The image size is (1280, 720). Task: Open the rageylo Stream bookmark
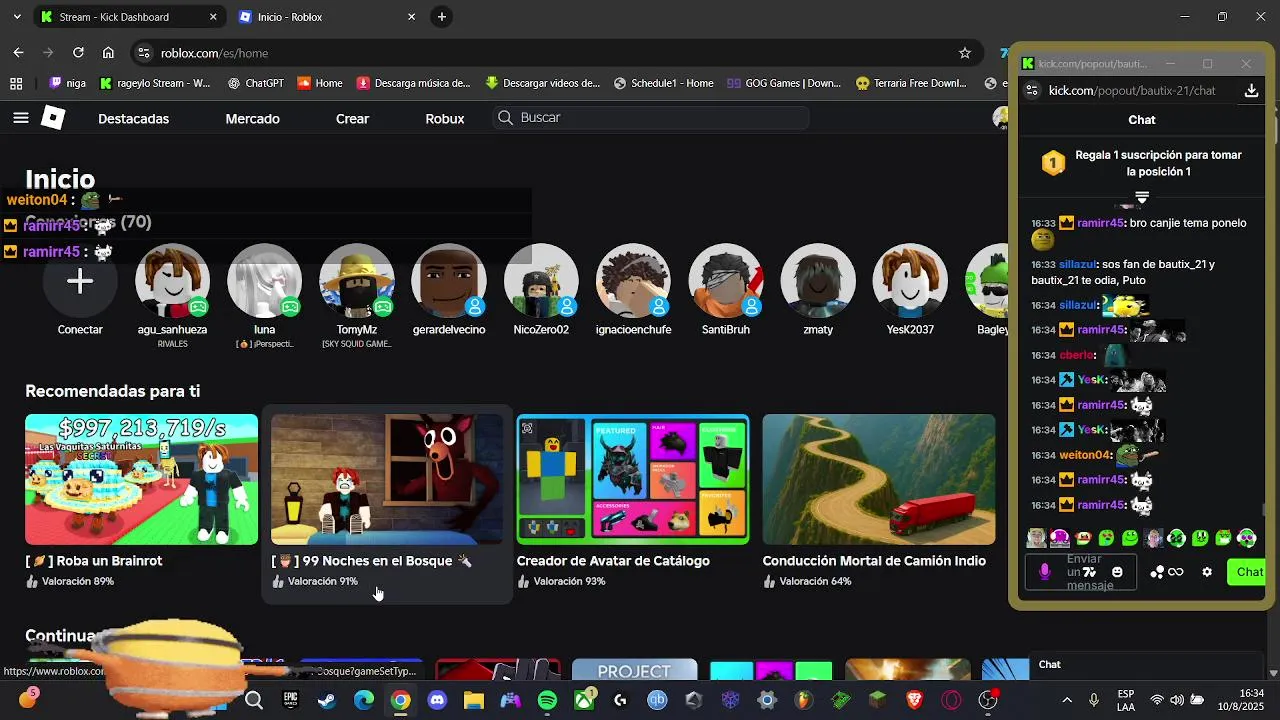[x=155, y=83]
